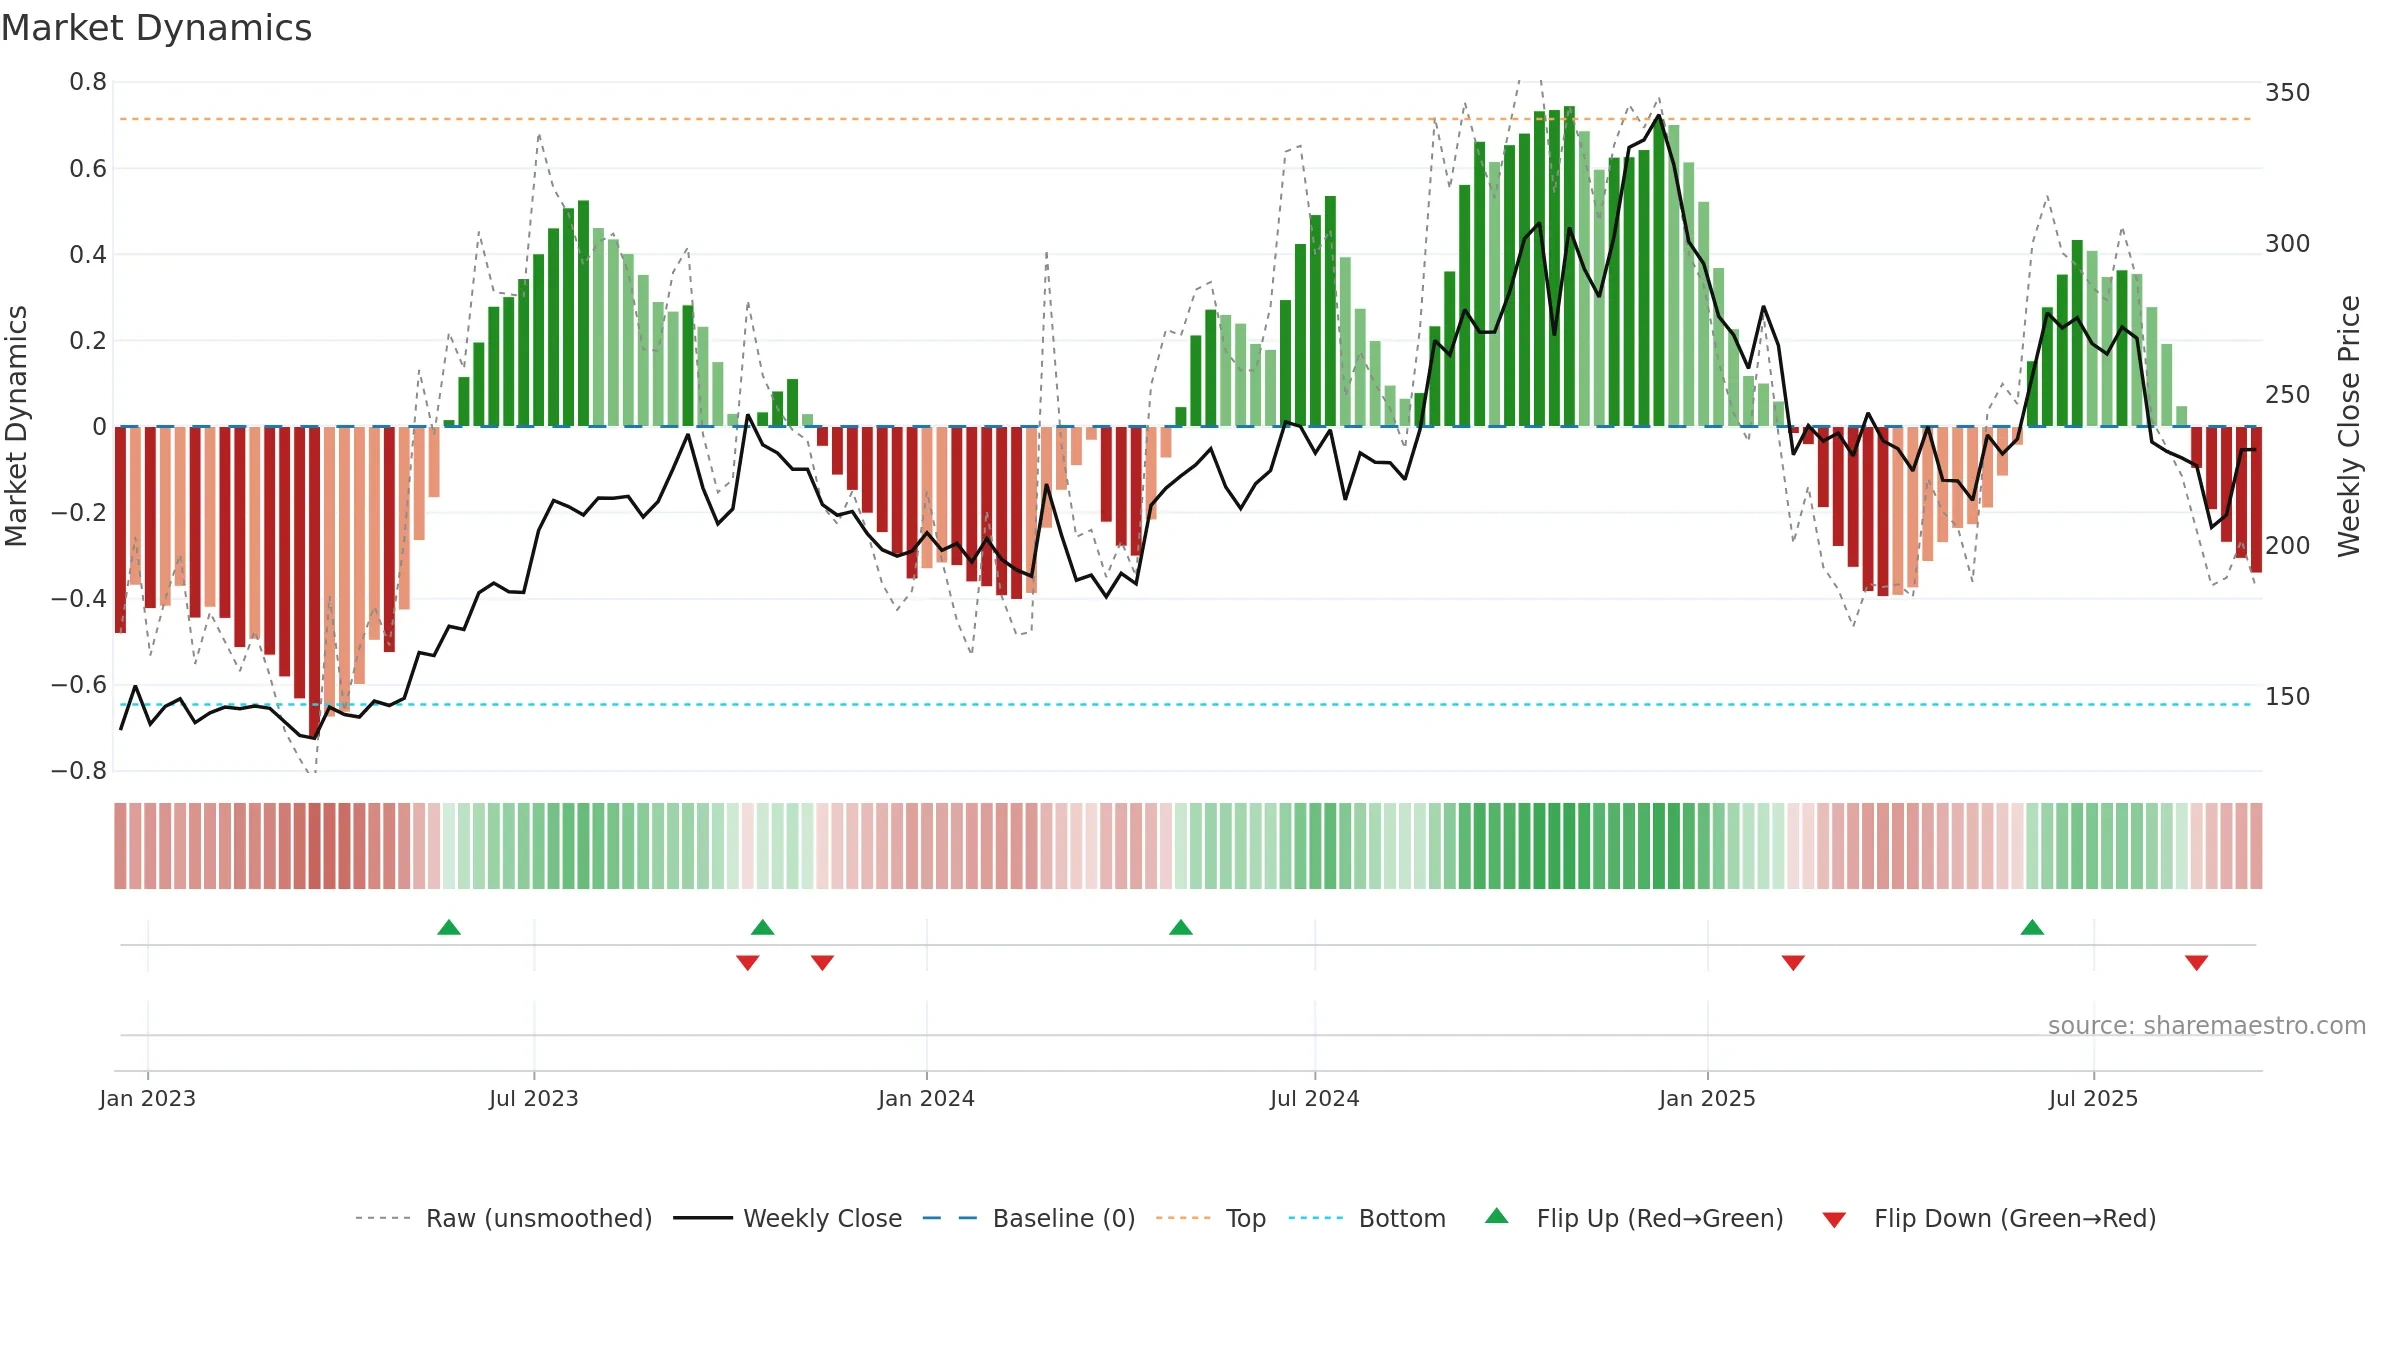The width and height of the screenshot is (2400, 1350).
Task: Click the Jan 2023 x-axis label
Action: 148,1098
